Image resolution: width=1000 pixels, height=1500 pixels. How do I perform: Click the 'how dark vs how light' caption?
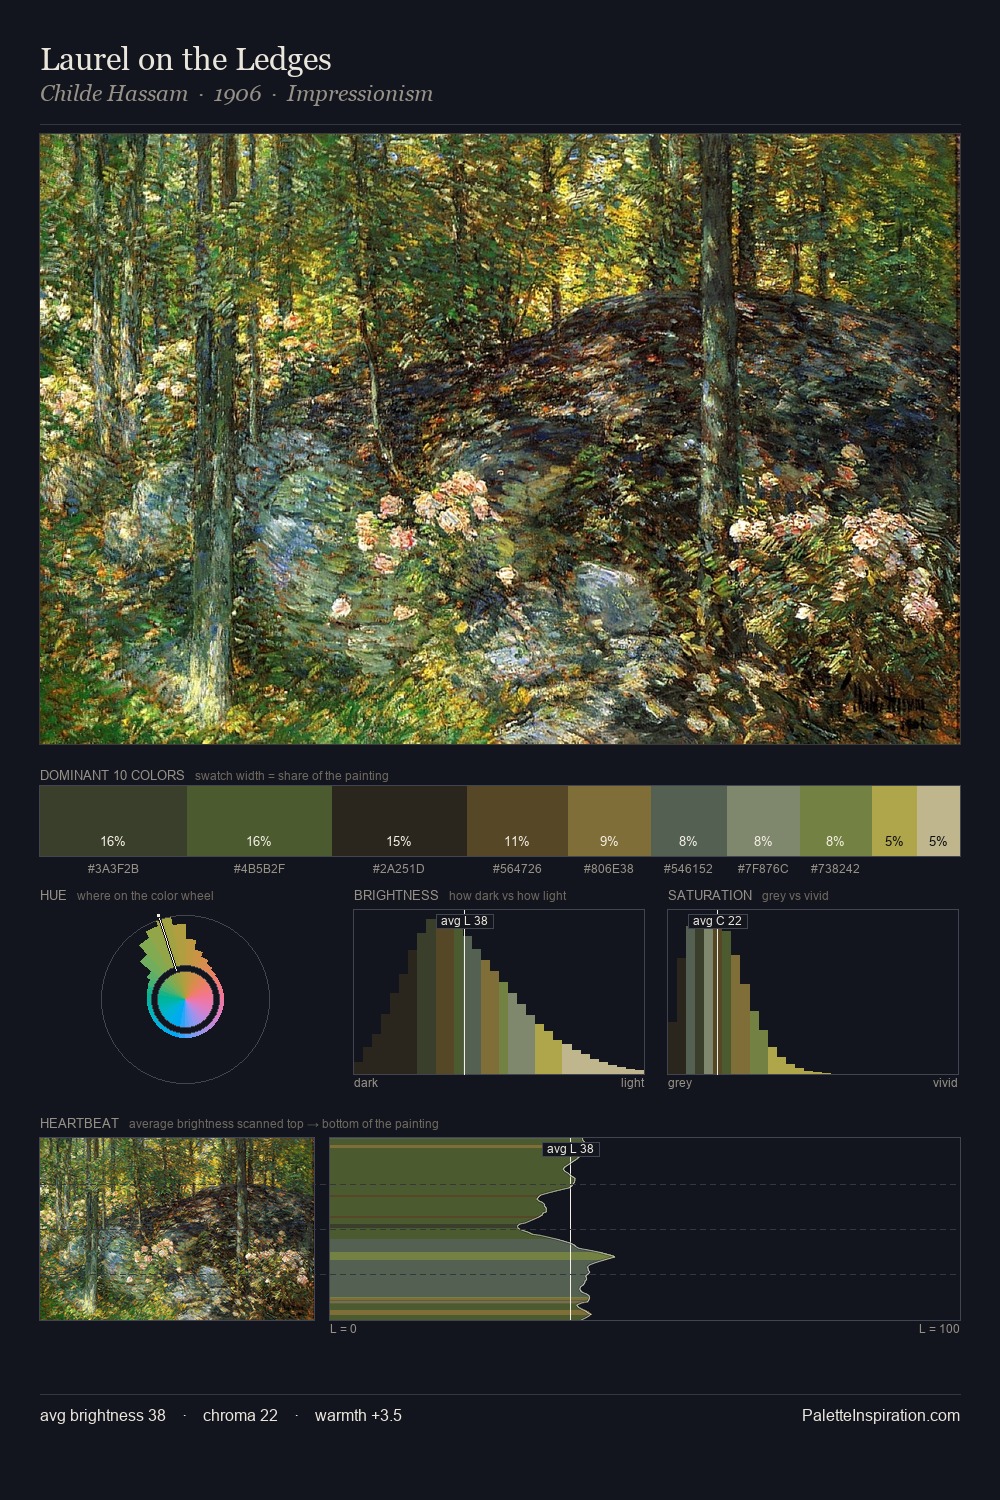point(507,896)
